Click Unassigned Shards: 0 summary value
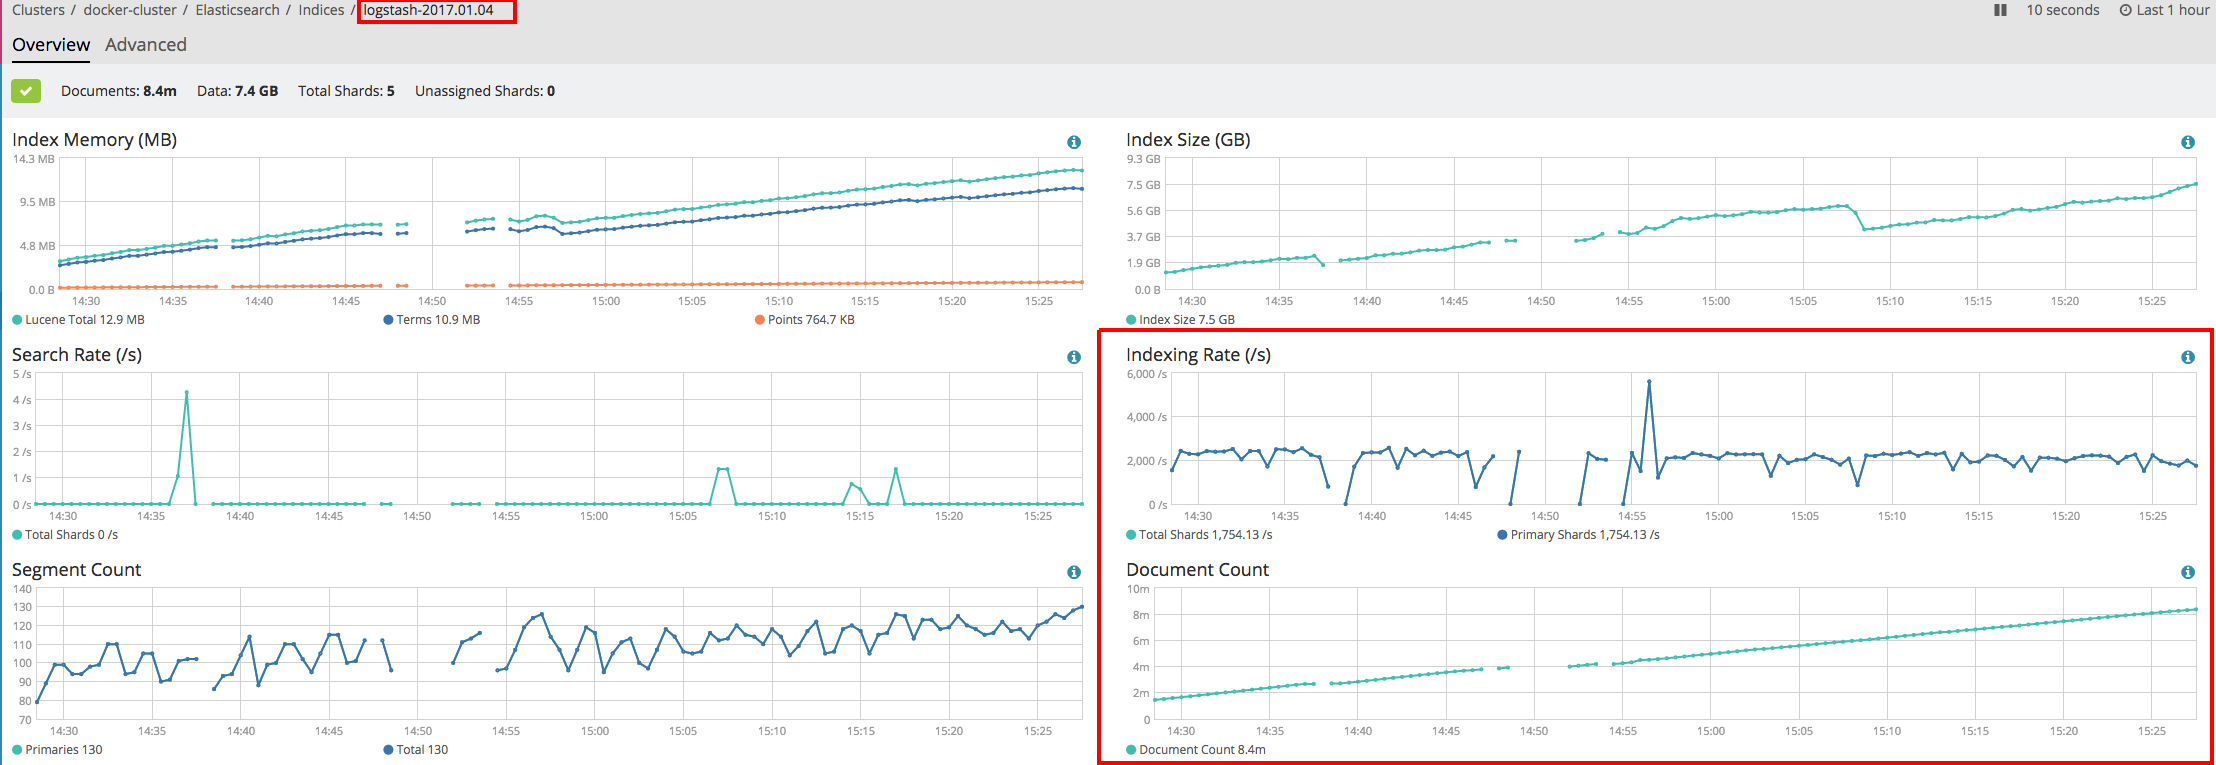Image resolution: width=2216 pixels, height=765 pixels. click(485, 91)
